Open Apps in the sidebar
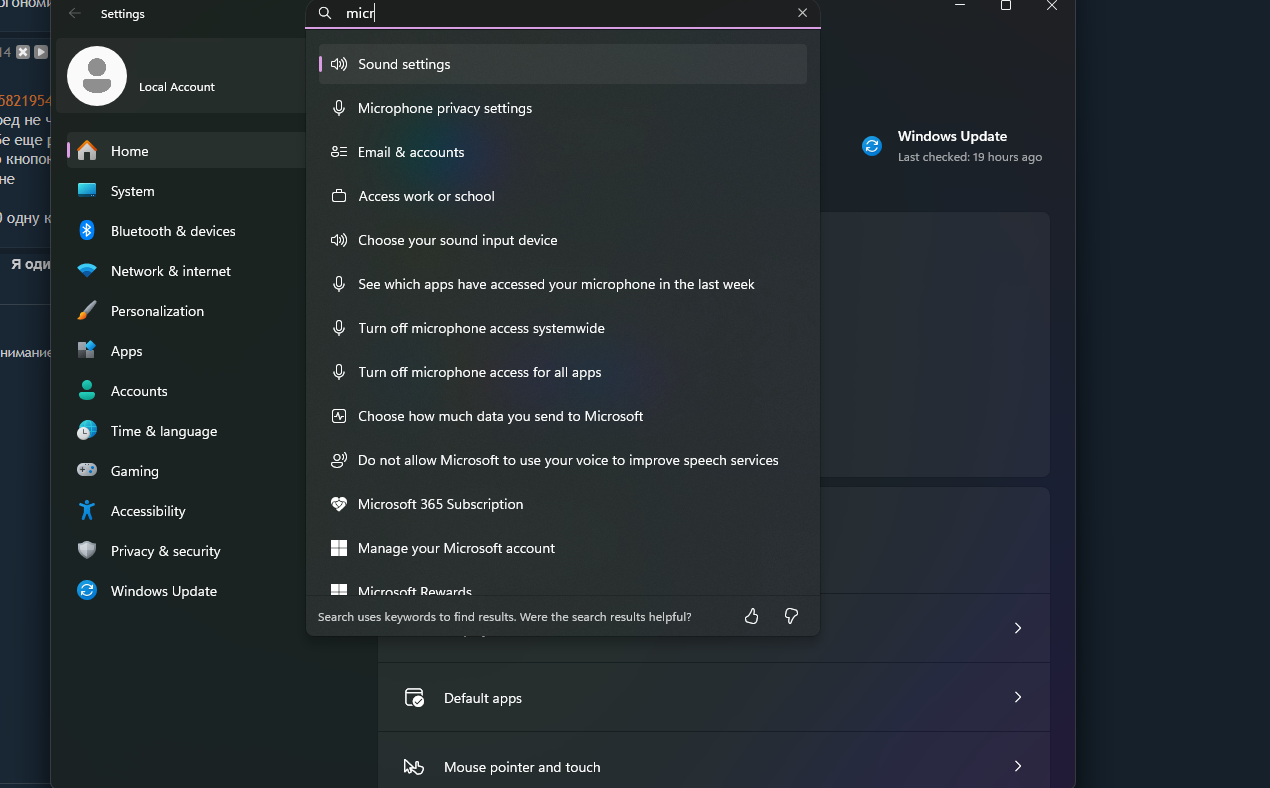This screenshot has width=1270, height=788. click(186, 351)
